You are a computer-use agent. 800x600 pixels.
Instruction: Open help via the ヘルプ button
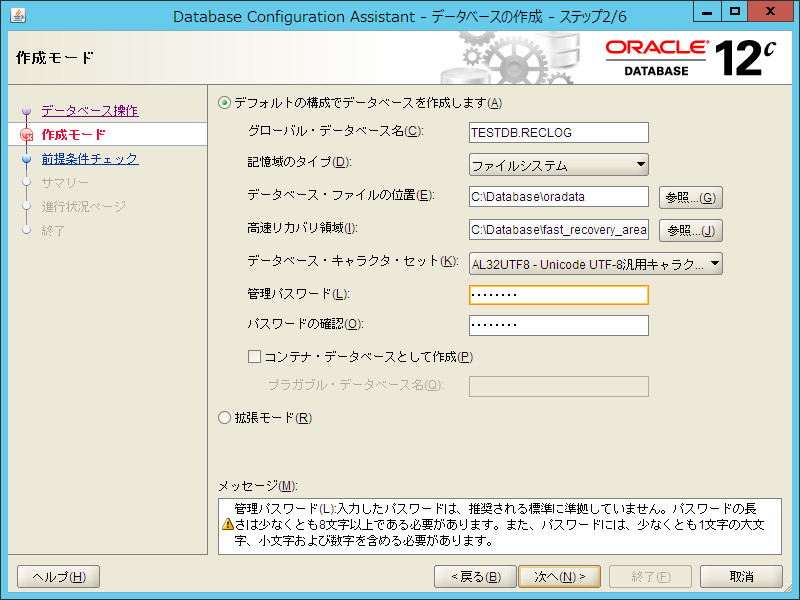(57, 578)
